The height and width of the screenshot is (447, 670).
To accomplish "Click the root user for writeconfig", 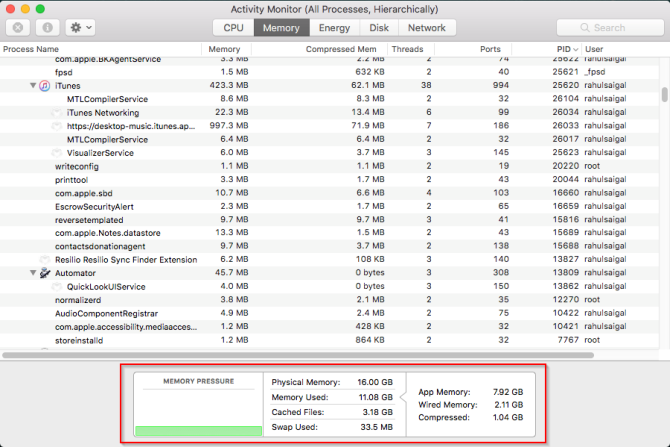I will point(592,166).
